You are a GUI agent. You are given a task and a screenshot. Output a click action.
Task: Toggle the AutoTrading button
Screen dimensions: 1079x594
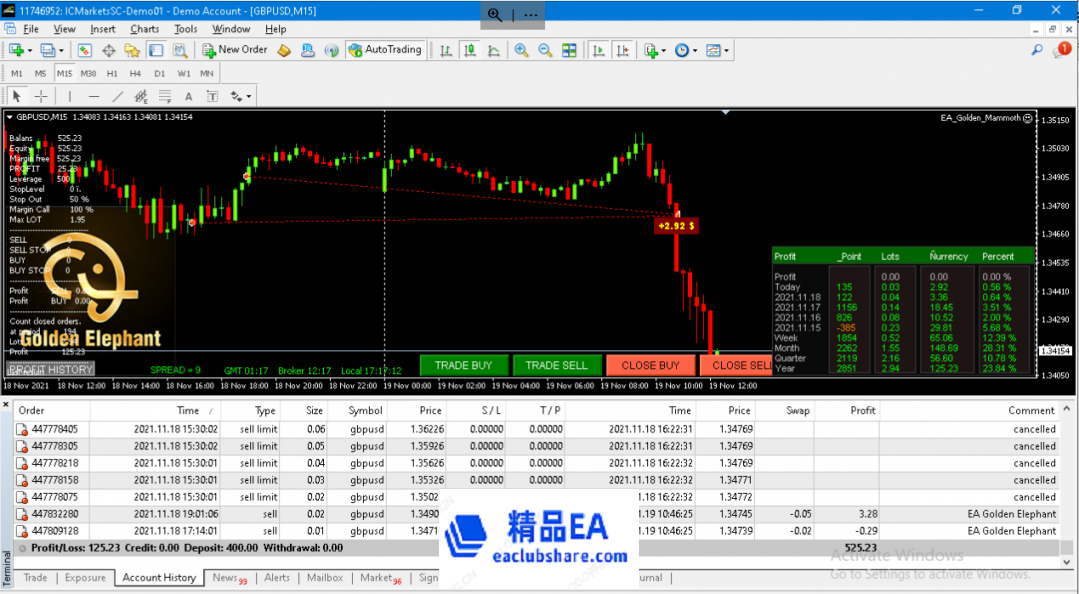pyautogui.click(x=385, y=50)
